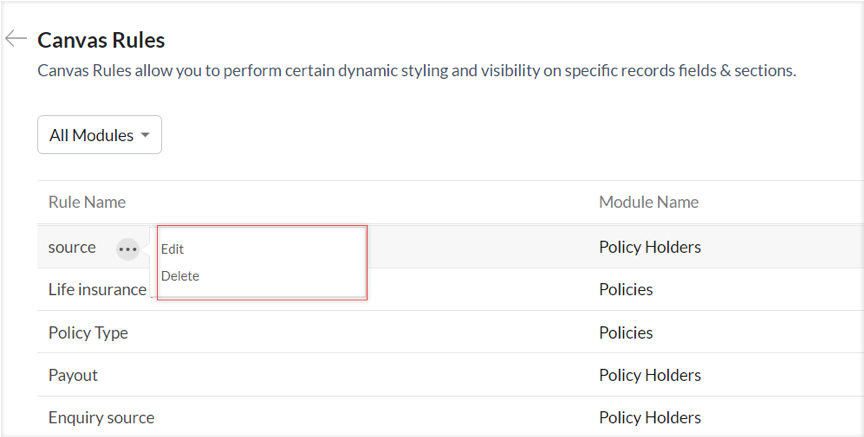
Task: Open the Life insurance rule
Action: point(97,290)
